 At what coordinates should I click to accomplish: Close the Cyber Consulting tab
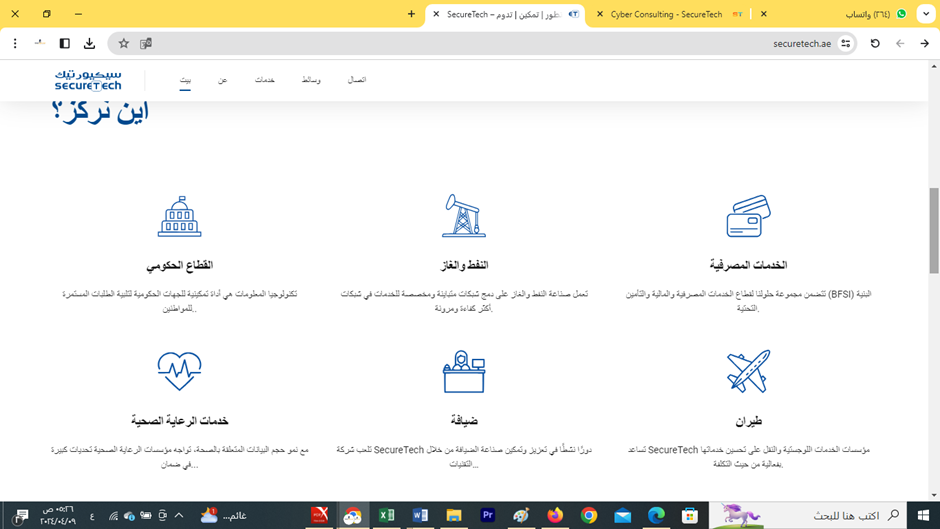click(599, 14)
